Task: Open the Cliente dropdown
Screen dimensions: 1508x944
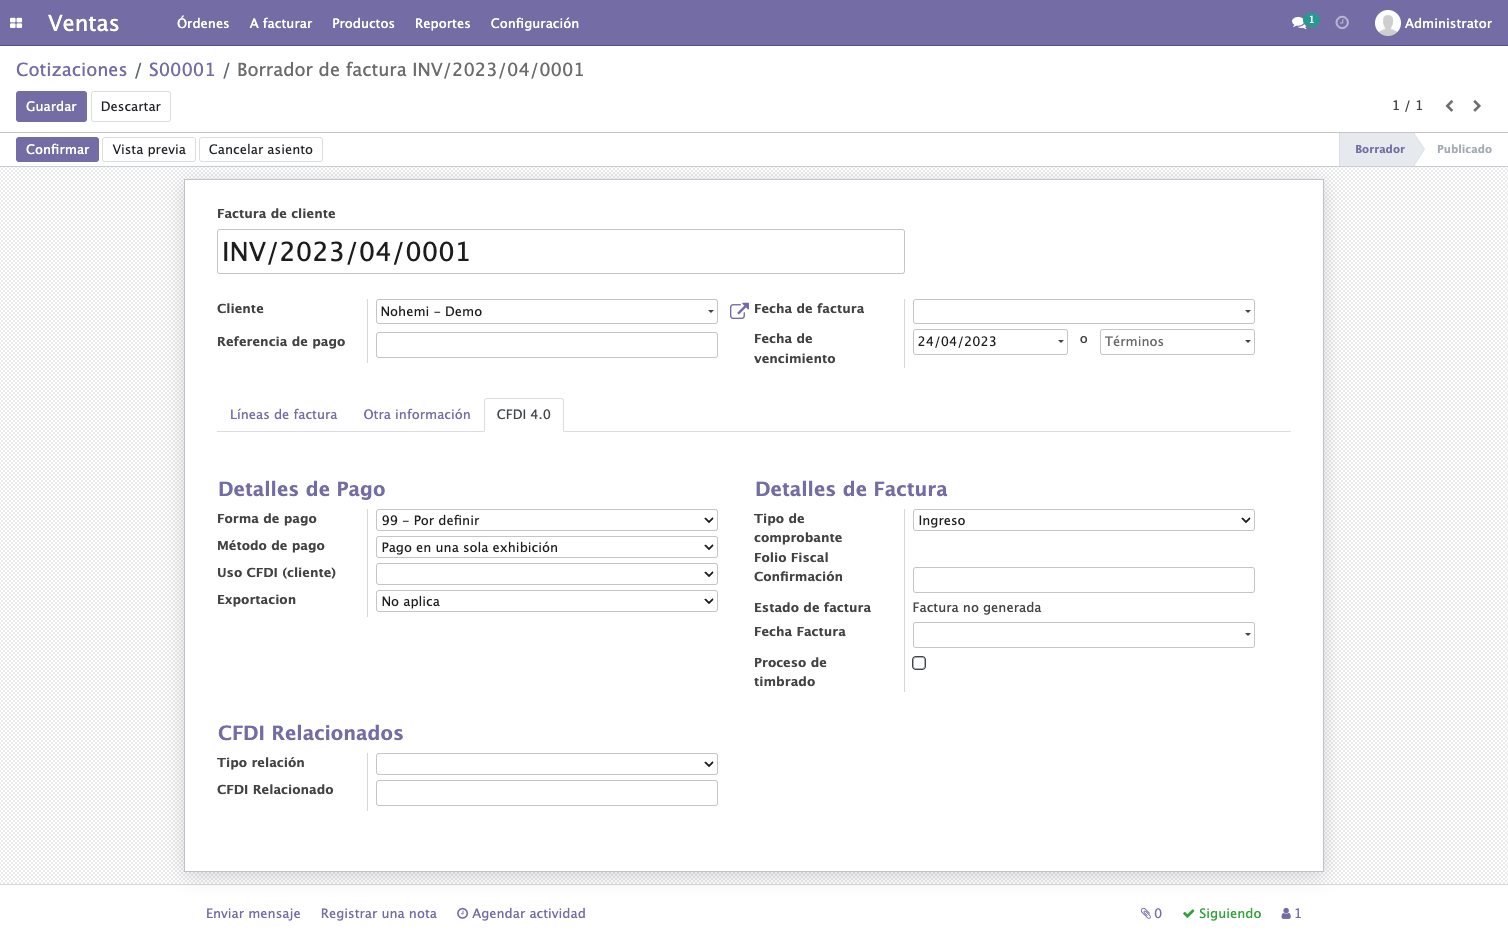Action: [547, 312]
